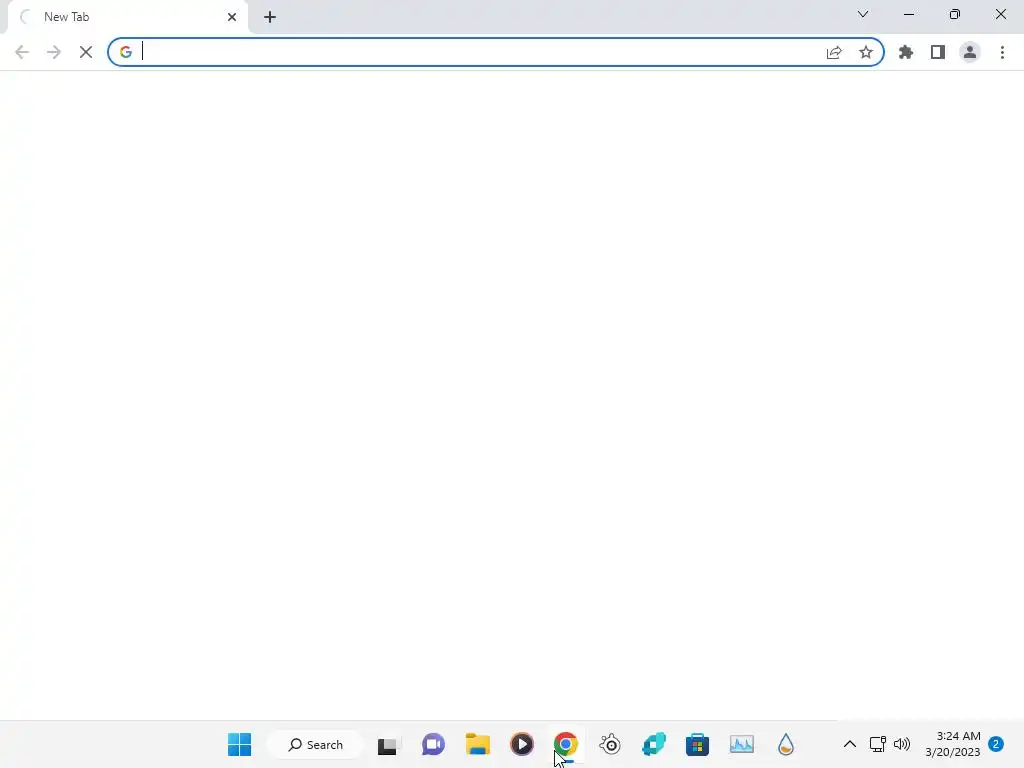Open volume control in system tray

click(902, 744)
